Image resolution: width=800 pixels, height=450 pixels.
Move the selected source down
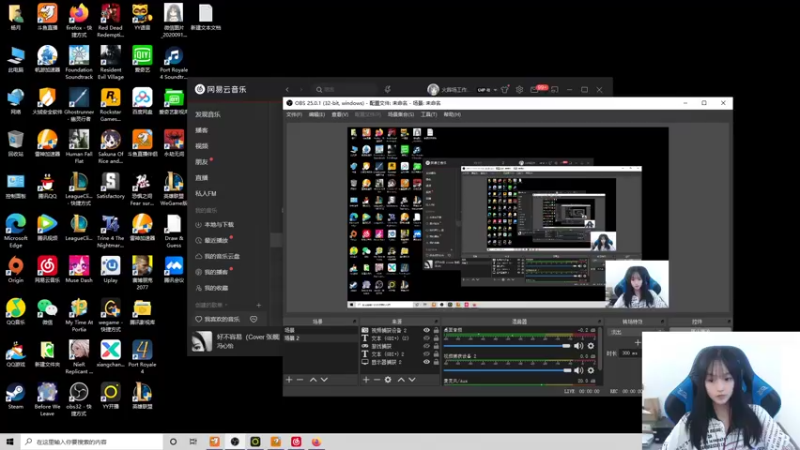pyautogui.click(x=412, y=380)
